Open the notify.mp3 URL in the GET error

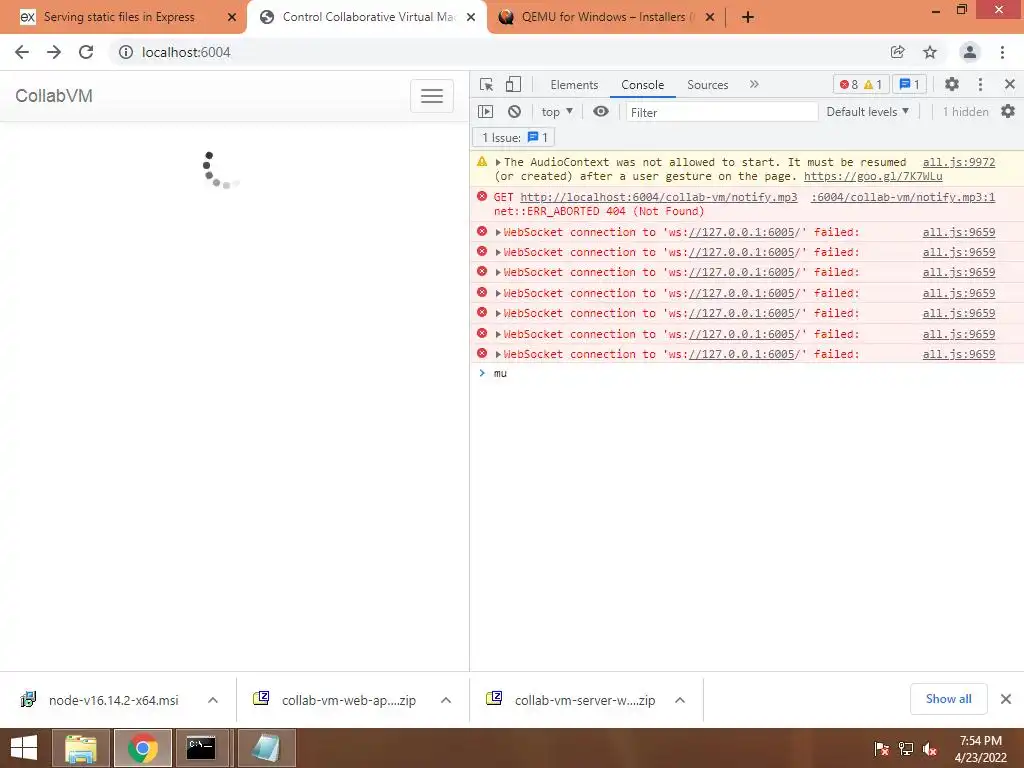[658, 197]
